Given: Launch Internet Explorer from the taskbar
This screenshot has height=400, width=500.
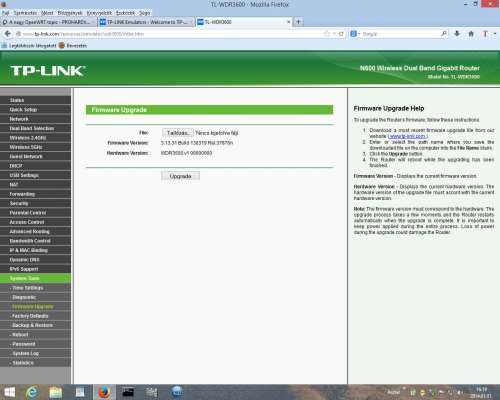Looking at the screenshot, I should click(x=32, y=392).
